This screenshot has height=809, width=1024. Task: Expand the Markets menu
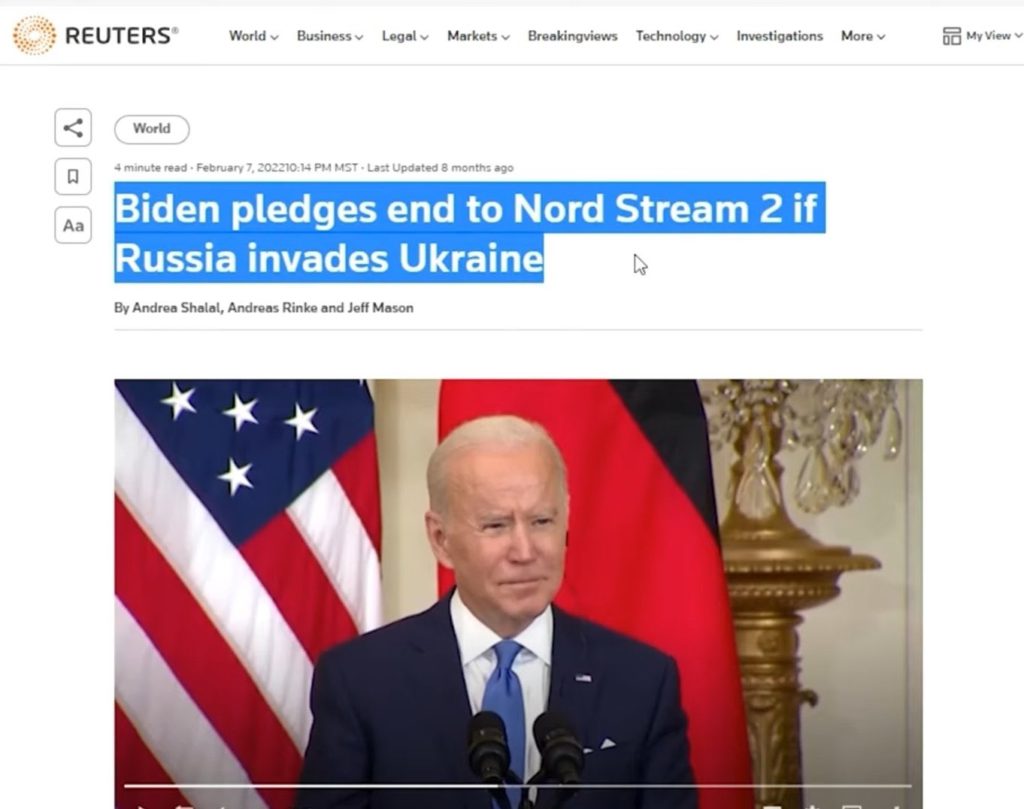[x=478, y=36]
